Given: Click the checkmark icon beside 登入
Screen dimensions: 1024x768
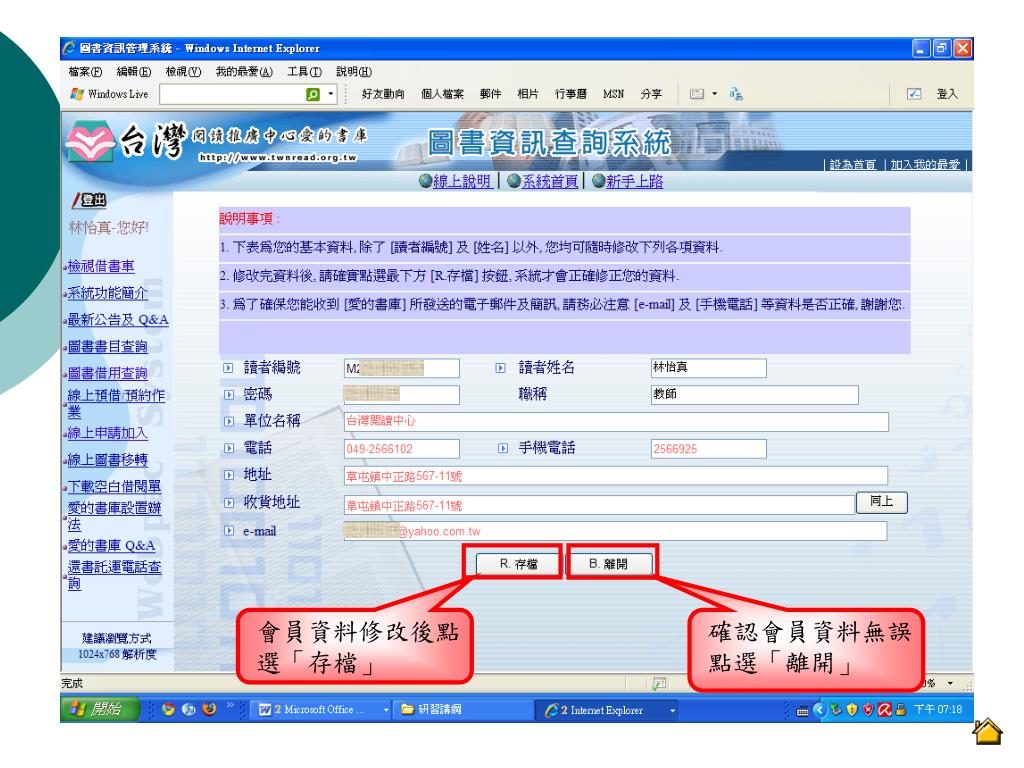Looking at the screenshot, I should [914, 94].
